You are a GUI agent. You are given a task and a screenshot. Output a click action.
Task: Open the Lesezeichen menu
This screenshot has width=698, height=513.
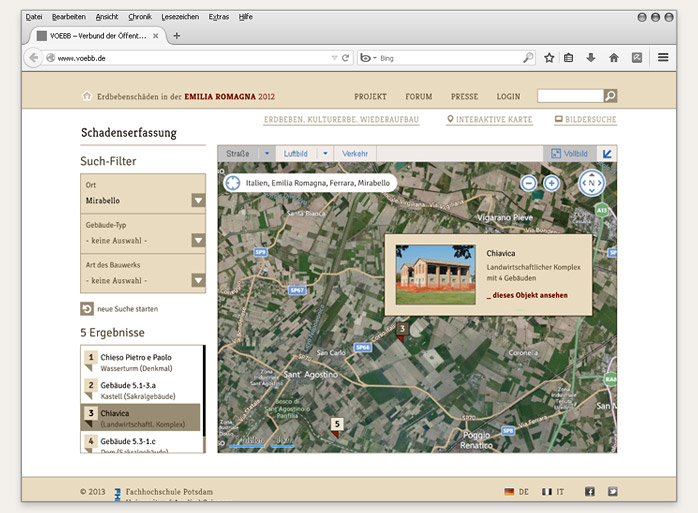(x=180, y=17)
